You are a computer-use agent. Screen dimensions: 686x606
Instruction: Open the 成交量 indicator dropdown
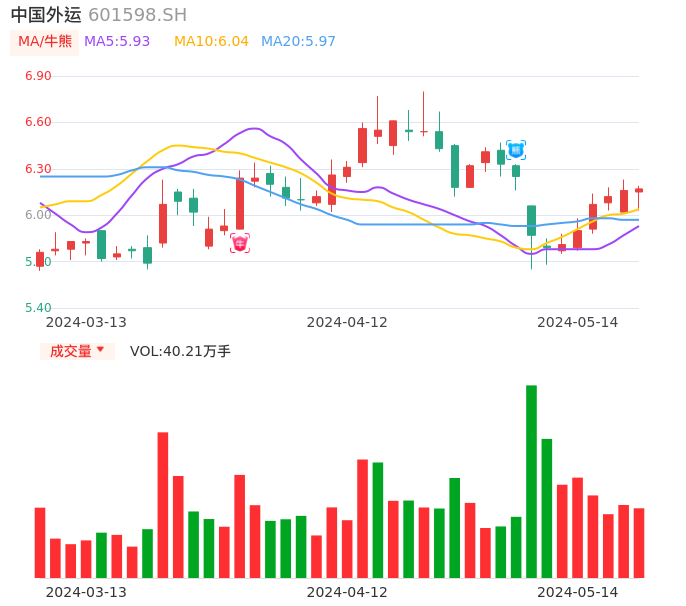77,351
